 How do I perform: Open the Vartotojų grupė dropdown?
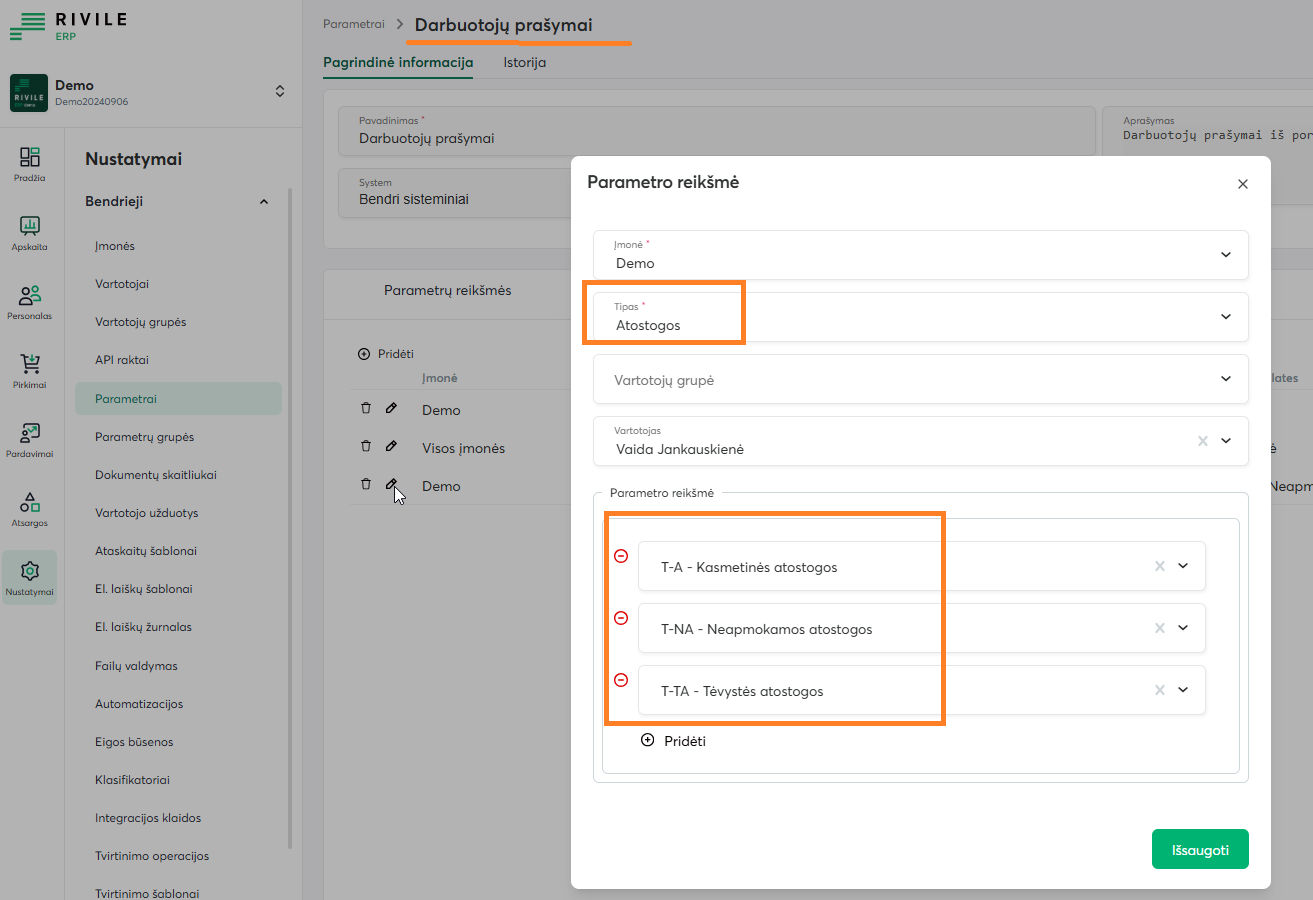coord(1226,379)
